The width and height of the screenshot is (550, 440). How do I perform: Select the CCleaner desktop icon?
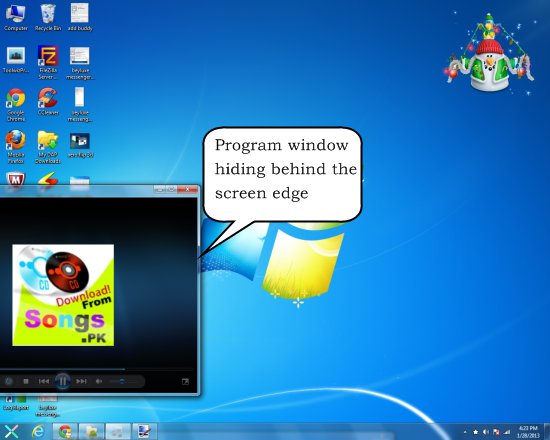[x=48, y=101]
